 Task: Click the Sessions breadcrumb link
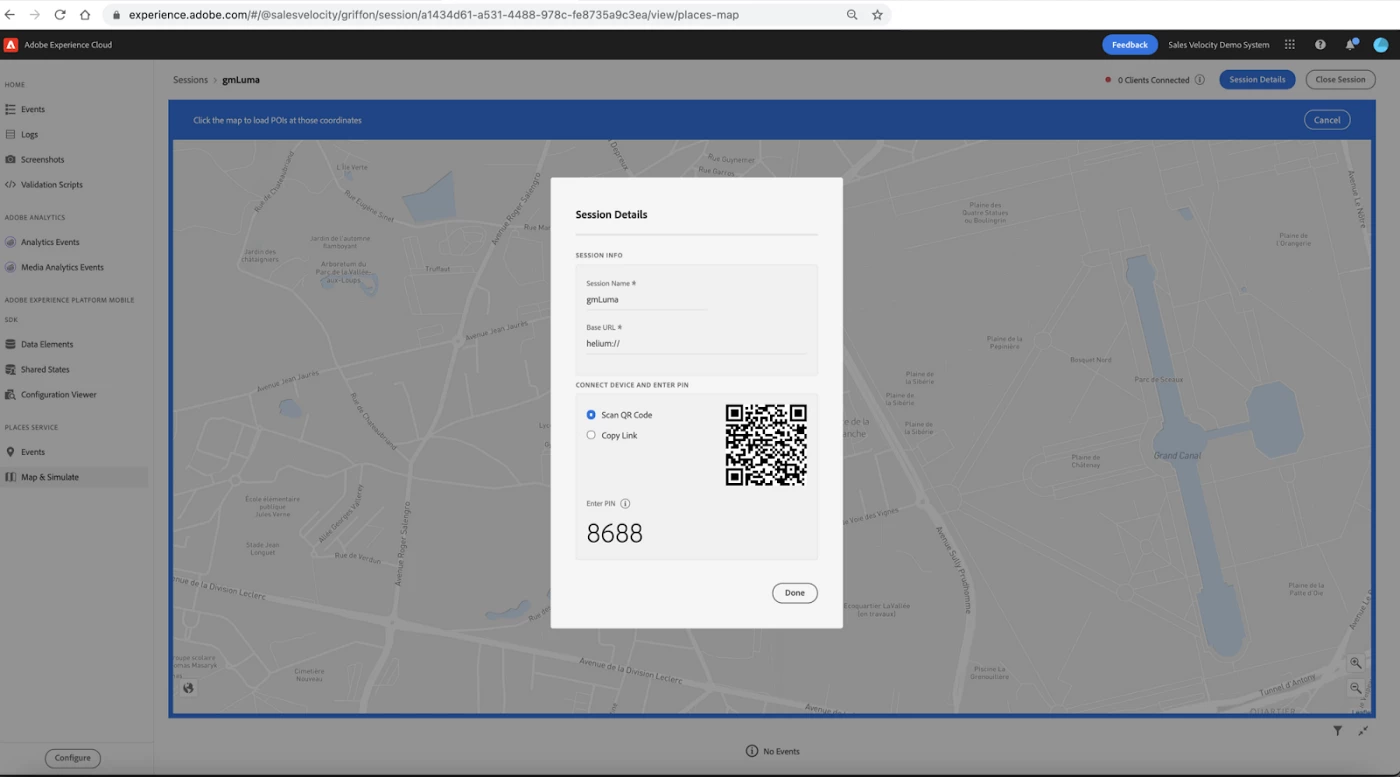pyautogui.click(x=190, y=80)
